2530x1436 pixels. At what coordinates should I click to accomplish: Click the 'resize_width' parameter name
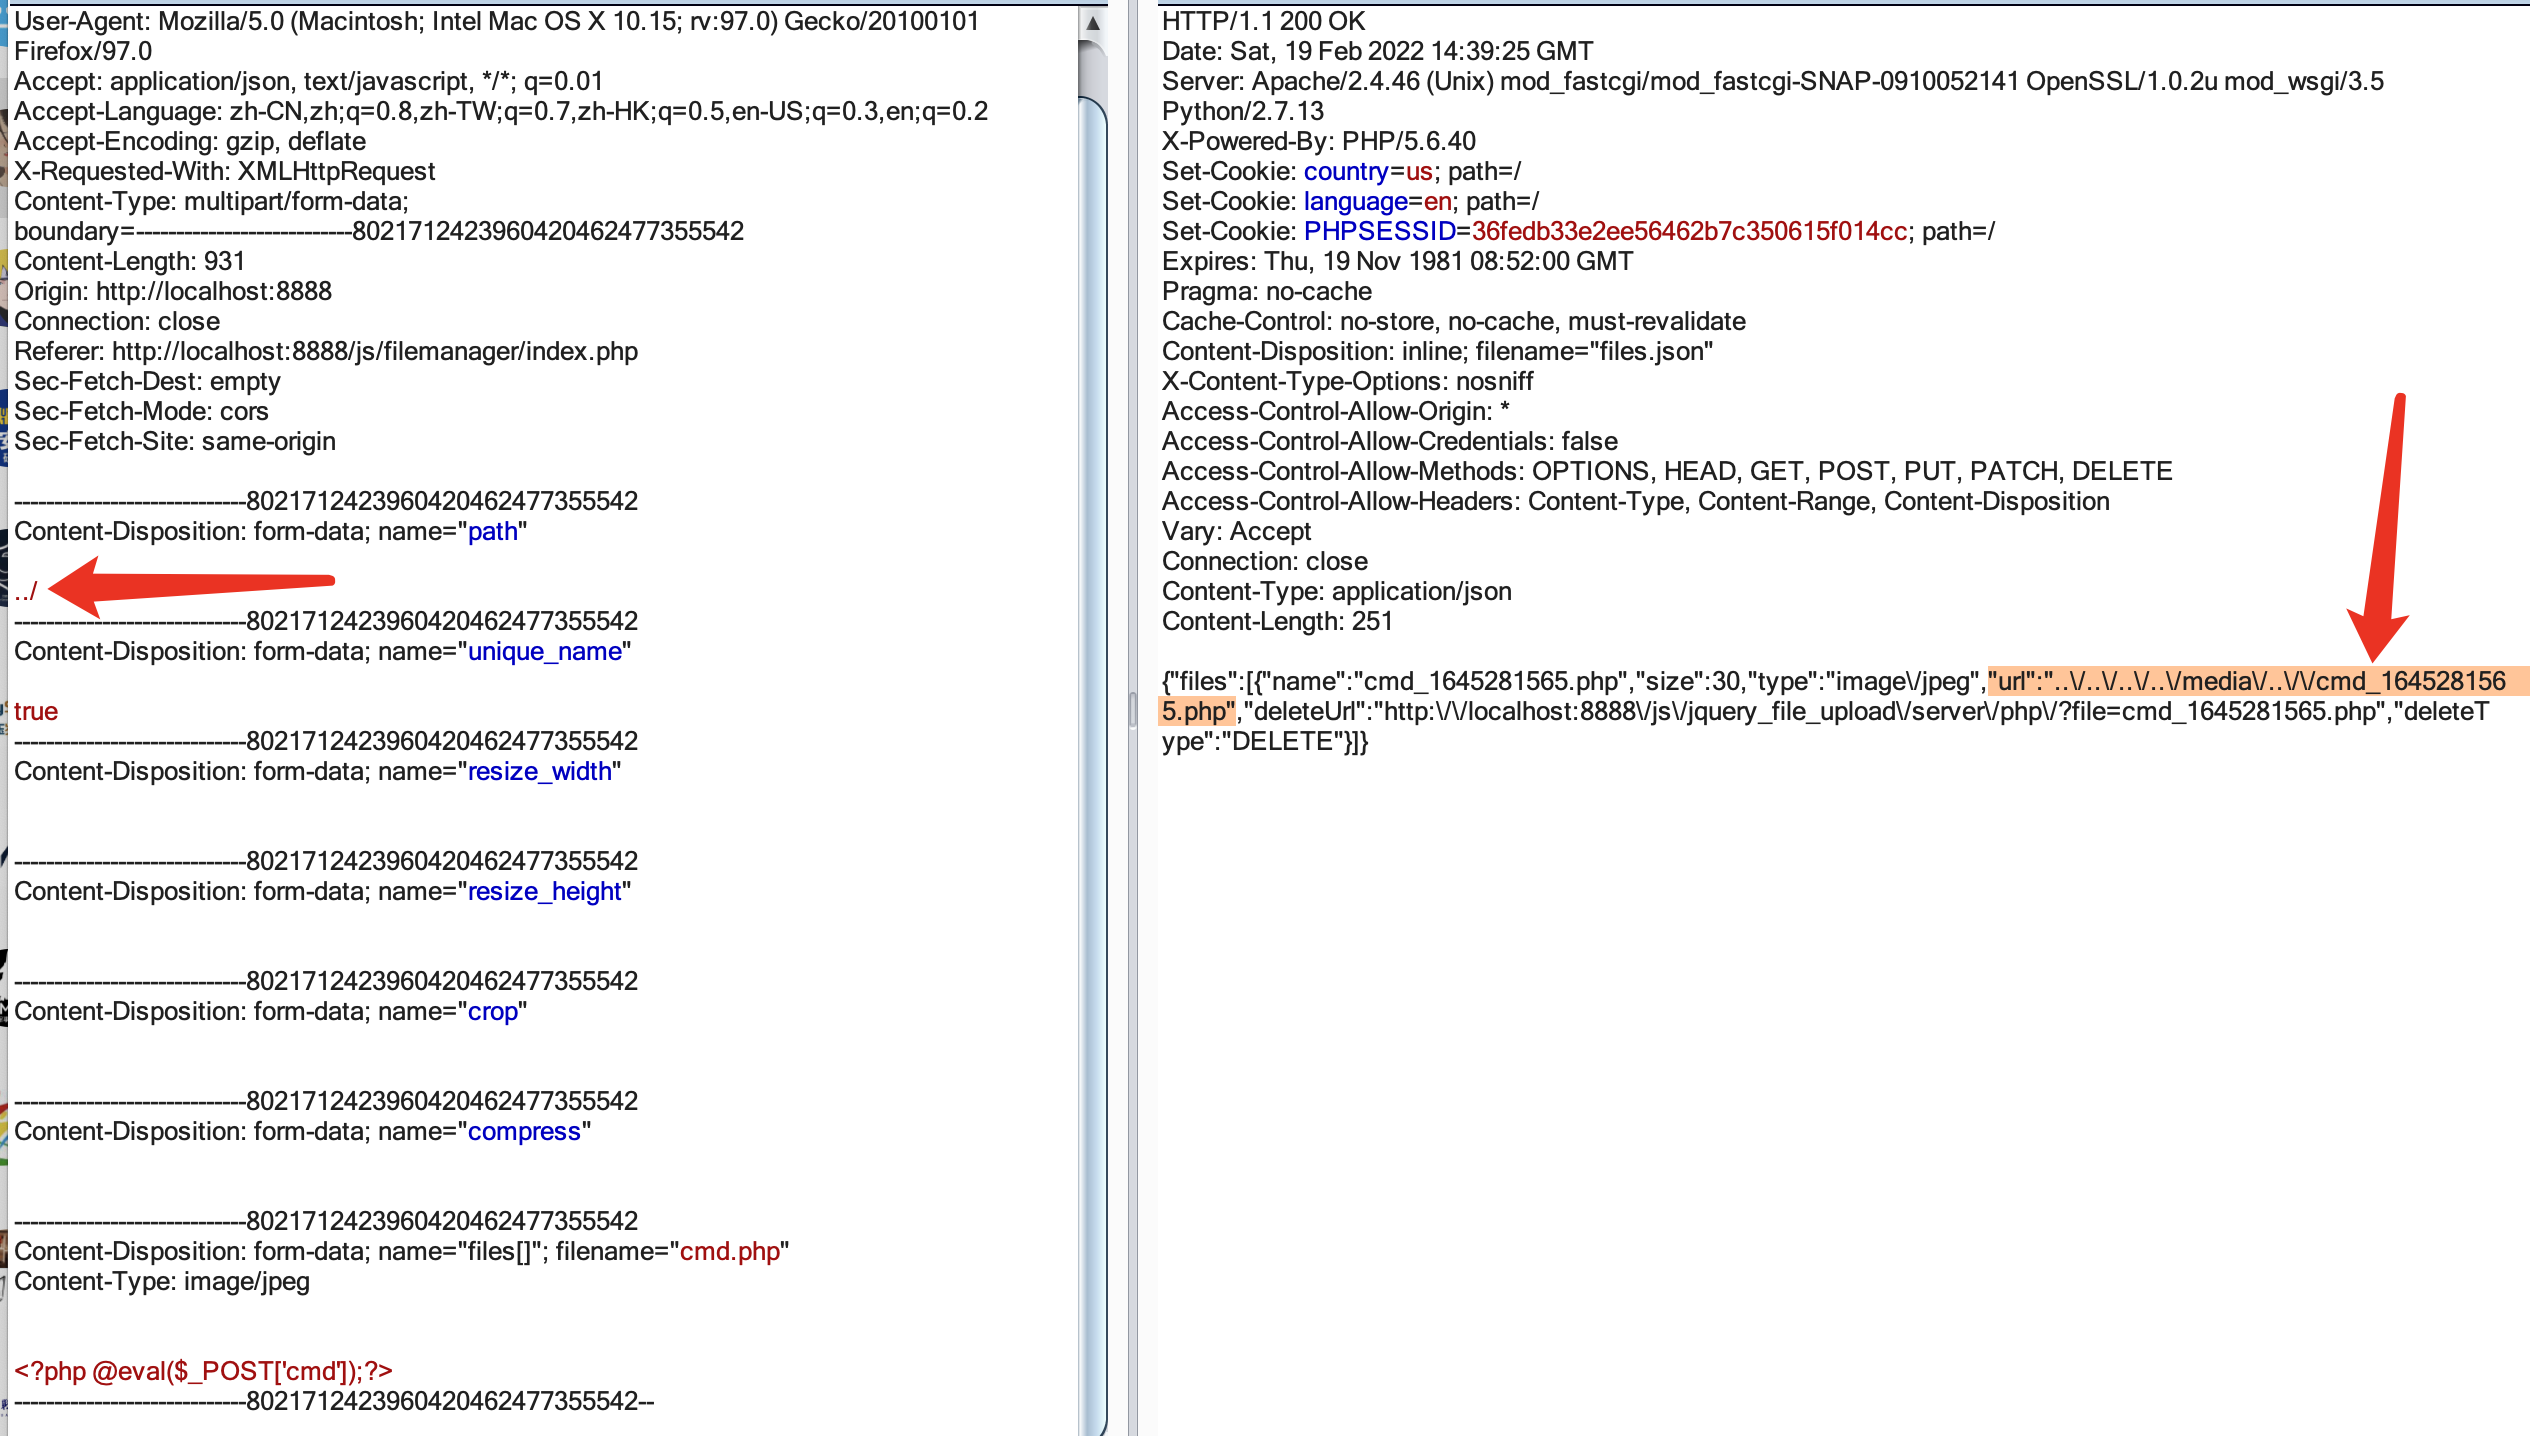point(539,771)
